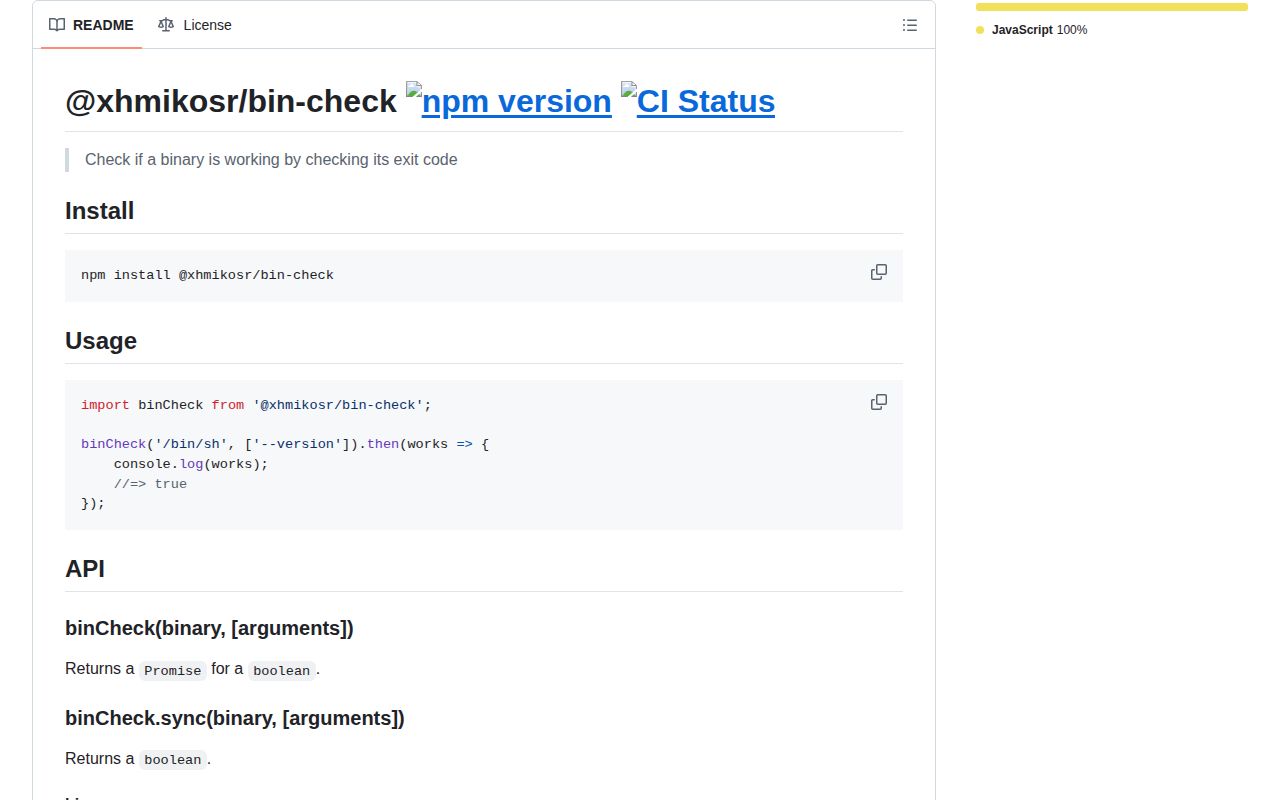
Task: Open the README tab
Action: pos(91,25)
